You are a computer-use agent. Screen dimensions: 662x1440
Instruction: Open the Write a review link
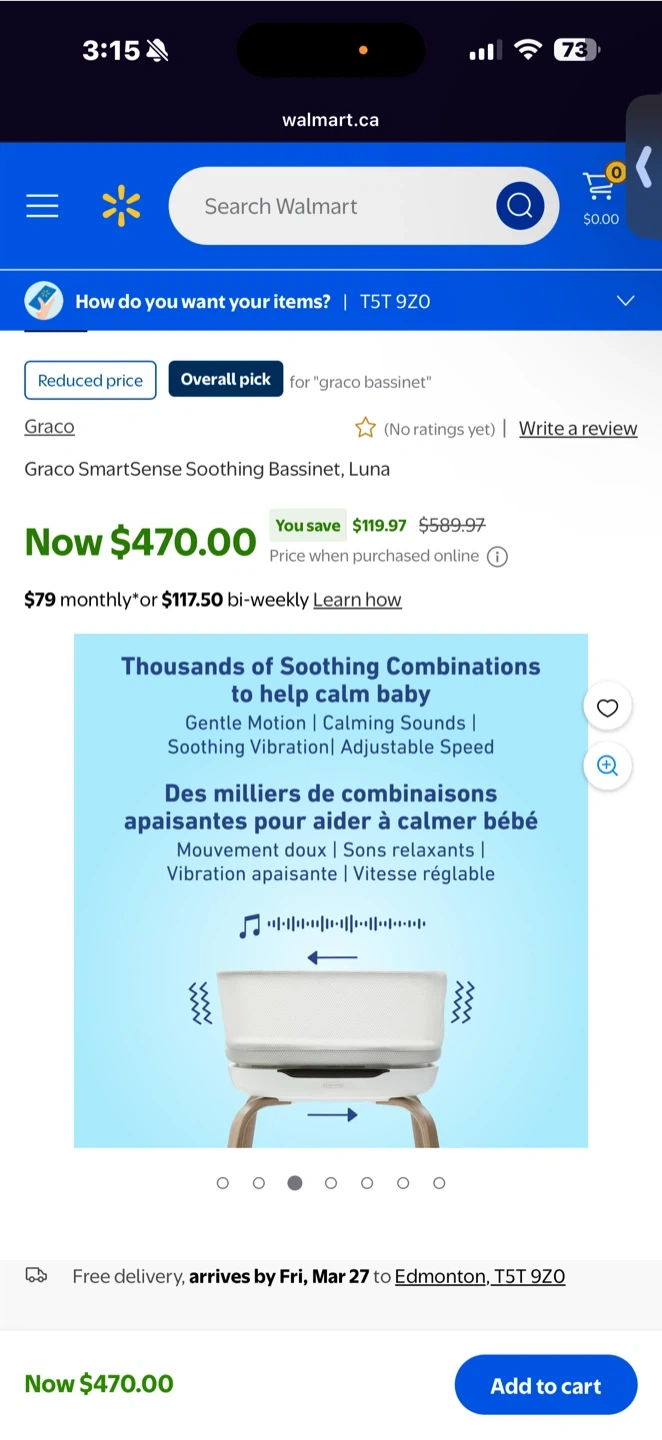[x=578, y=428]
